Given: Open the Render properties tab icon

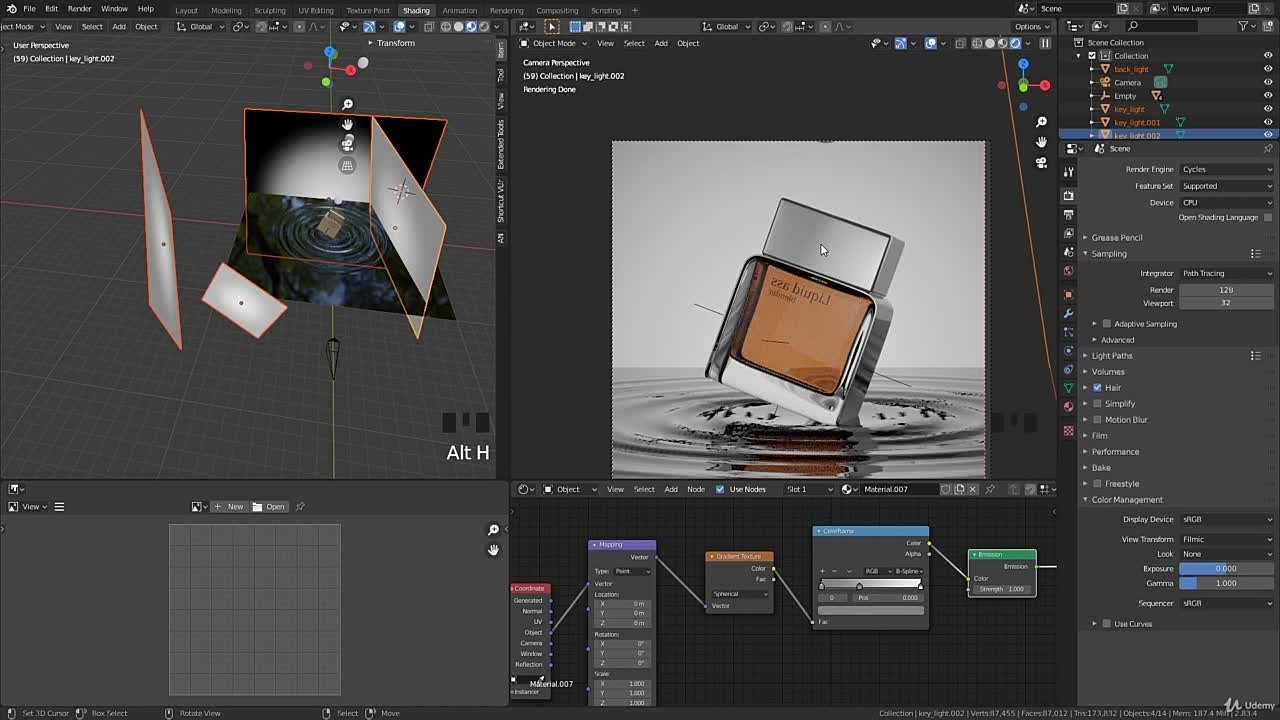Looking at the screenshot, I should 1068,195.
